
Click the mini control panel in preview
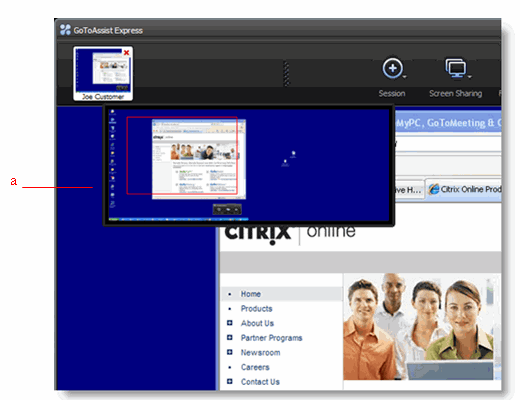(227, 209)
